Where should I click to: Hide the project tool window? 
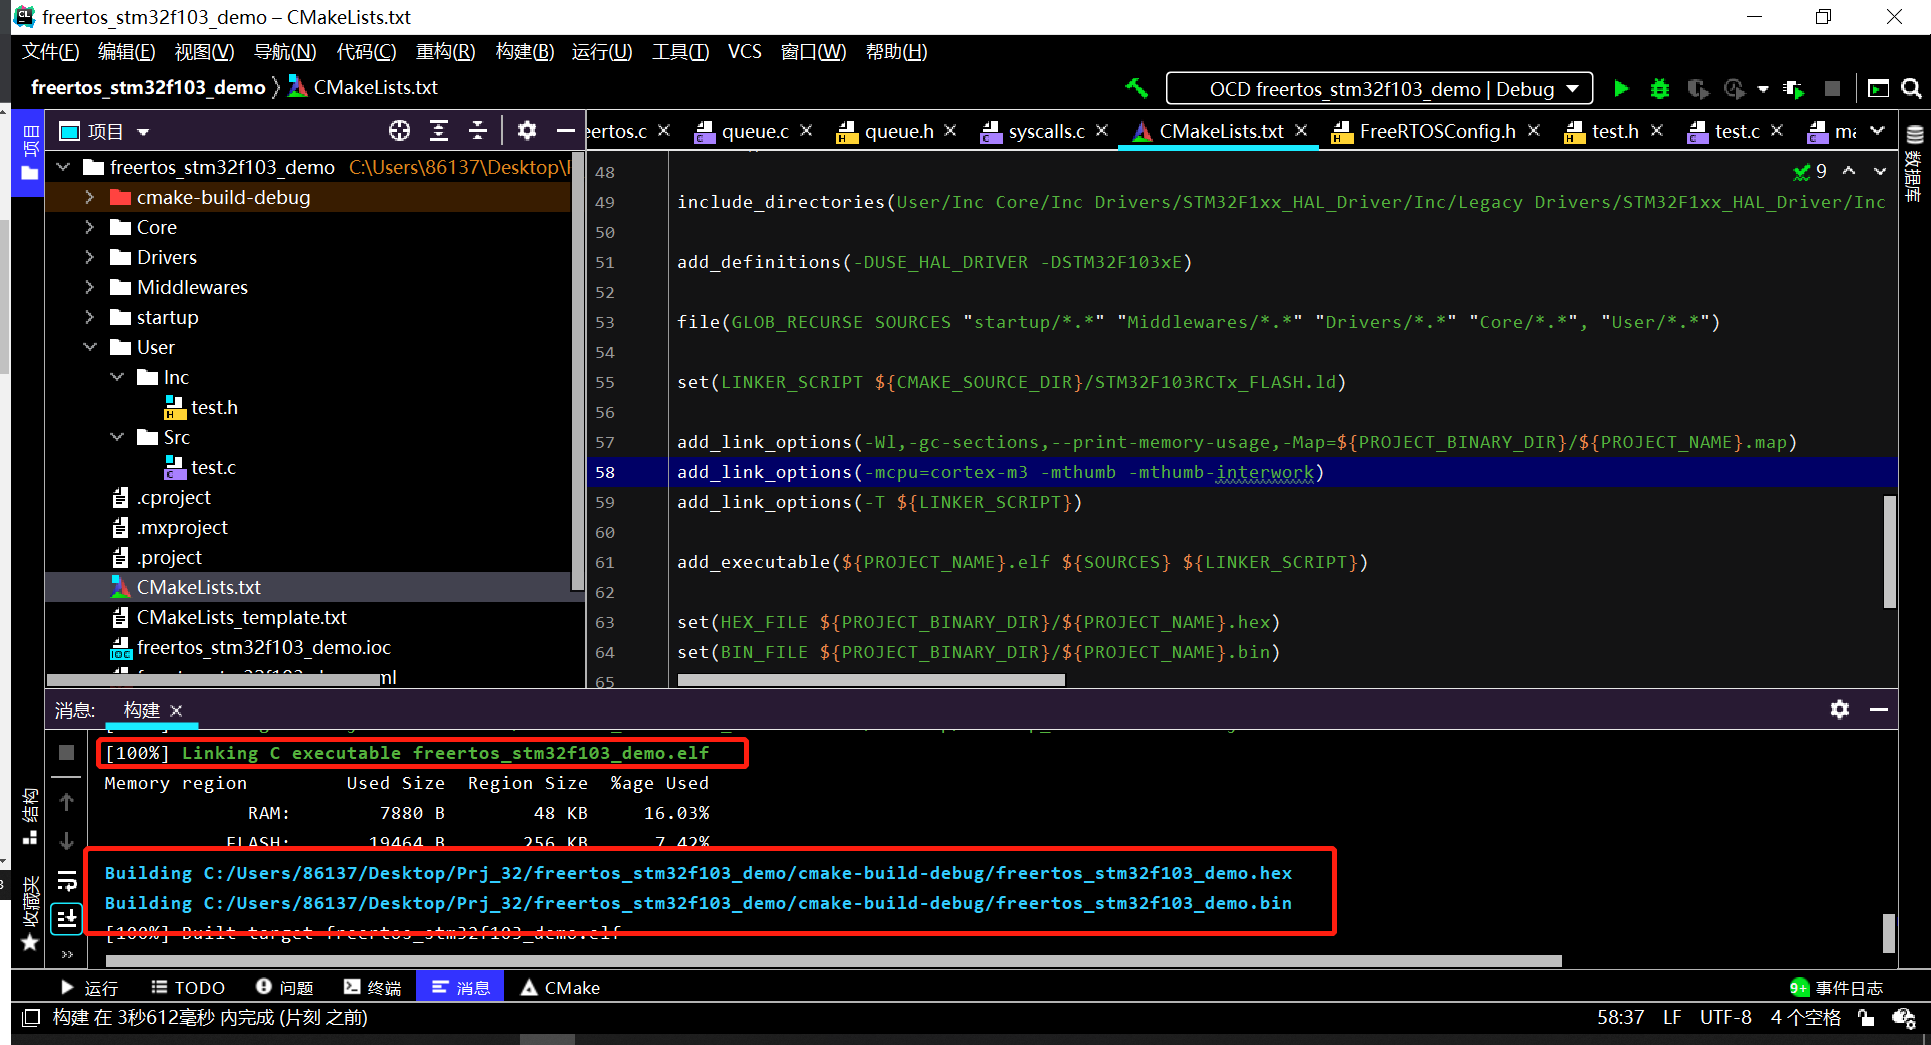pyautogui.click(x=565, y=131)
